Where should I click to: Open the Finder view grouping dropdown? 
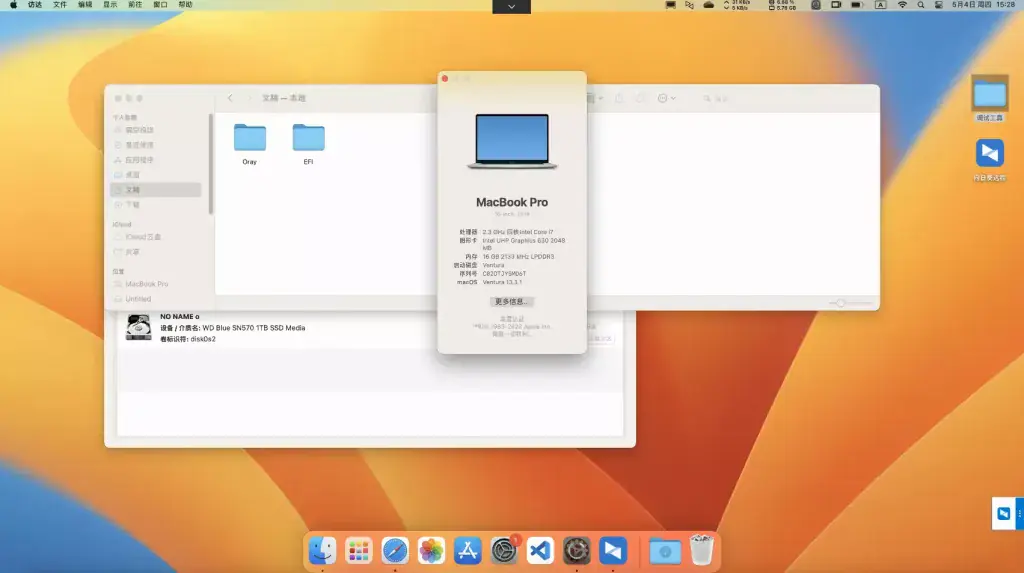[x=595, y=98]
